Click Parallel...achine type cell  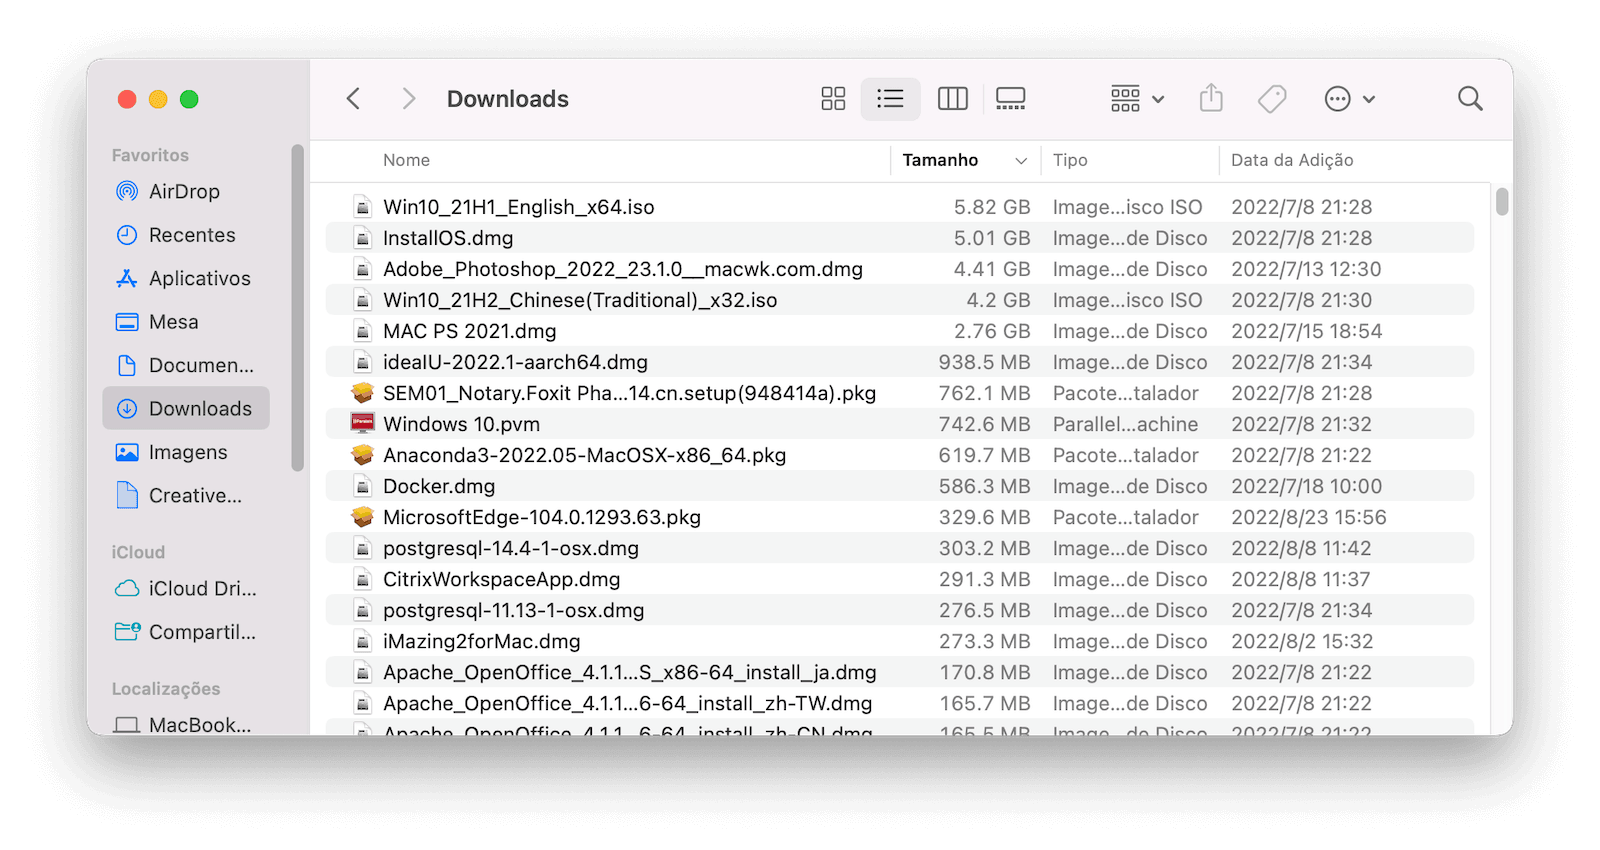pyautogui.click(x=1125, y=424)
